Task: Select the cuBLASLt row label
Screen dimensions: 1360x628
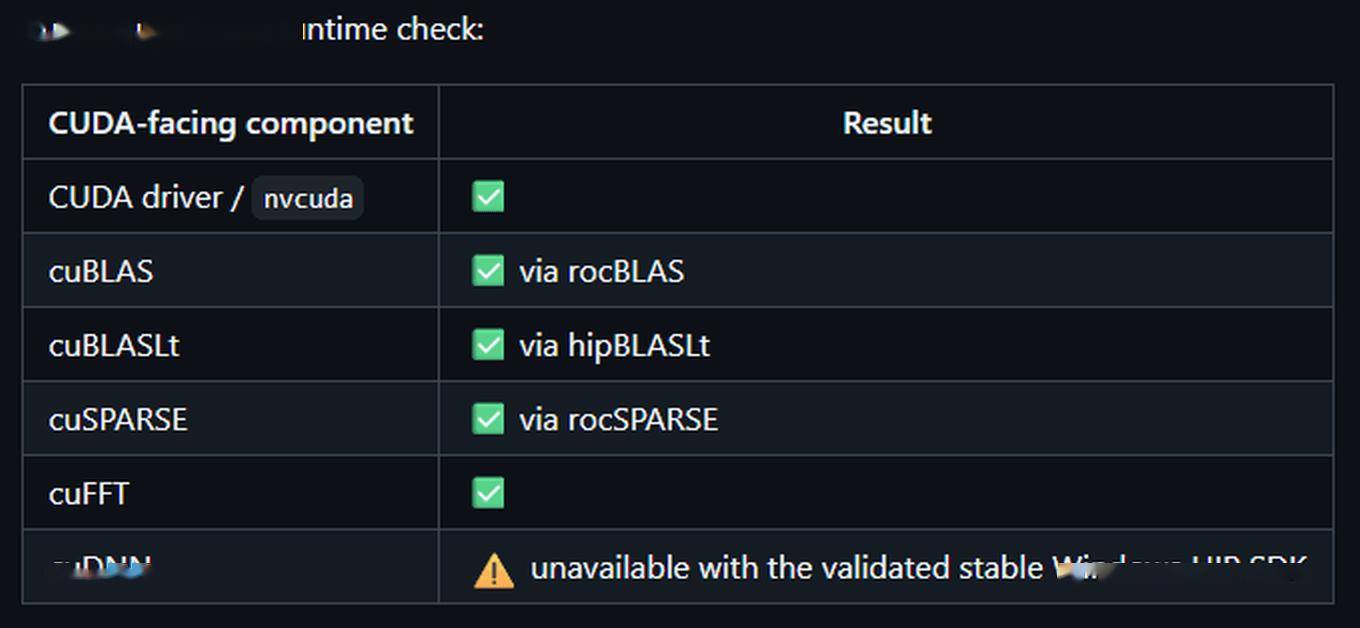Action: 114,345
